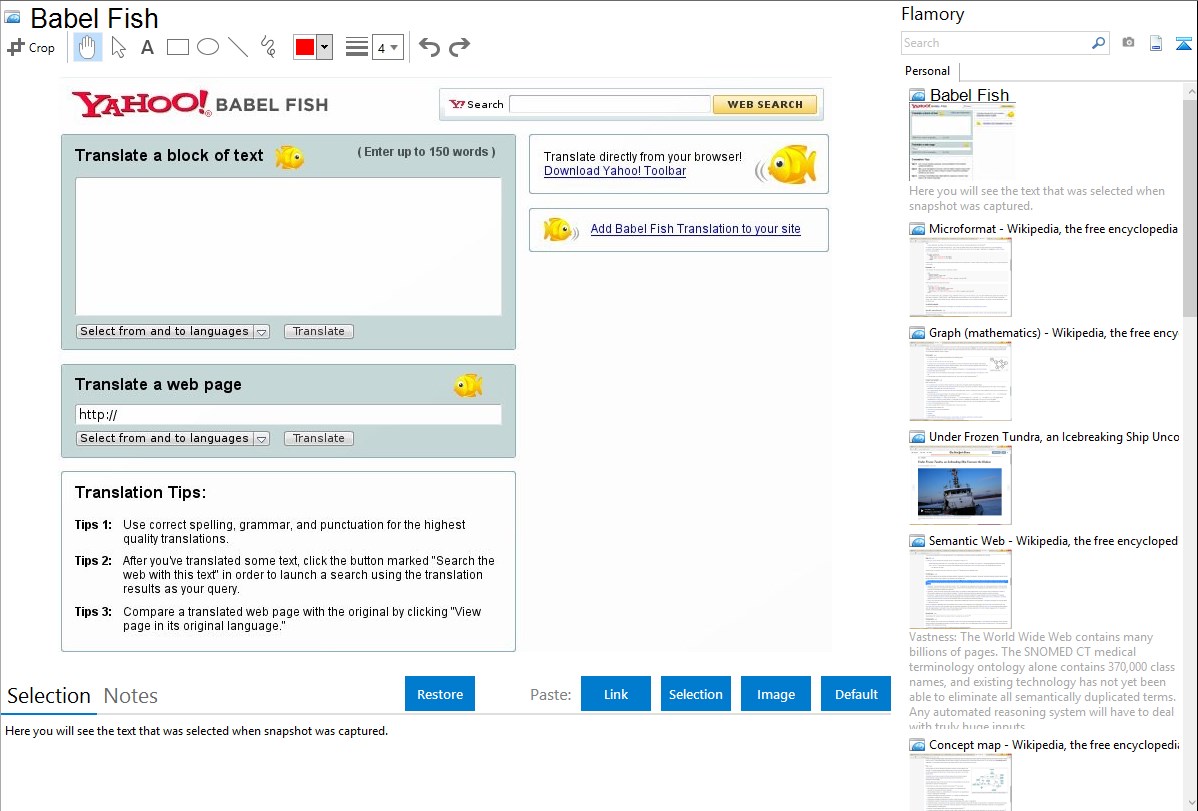Screen dimensions: 1198x811
Task: Open the Graph (mathematics) snapshot thumbnail
Action: pos(960,381)
